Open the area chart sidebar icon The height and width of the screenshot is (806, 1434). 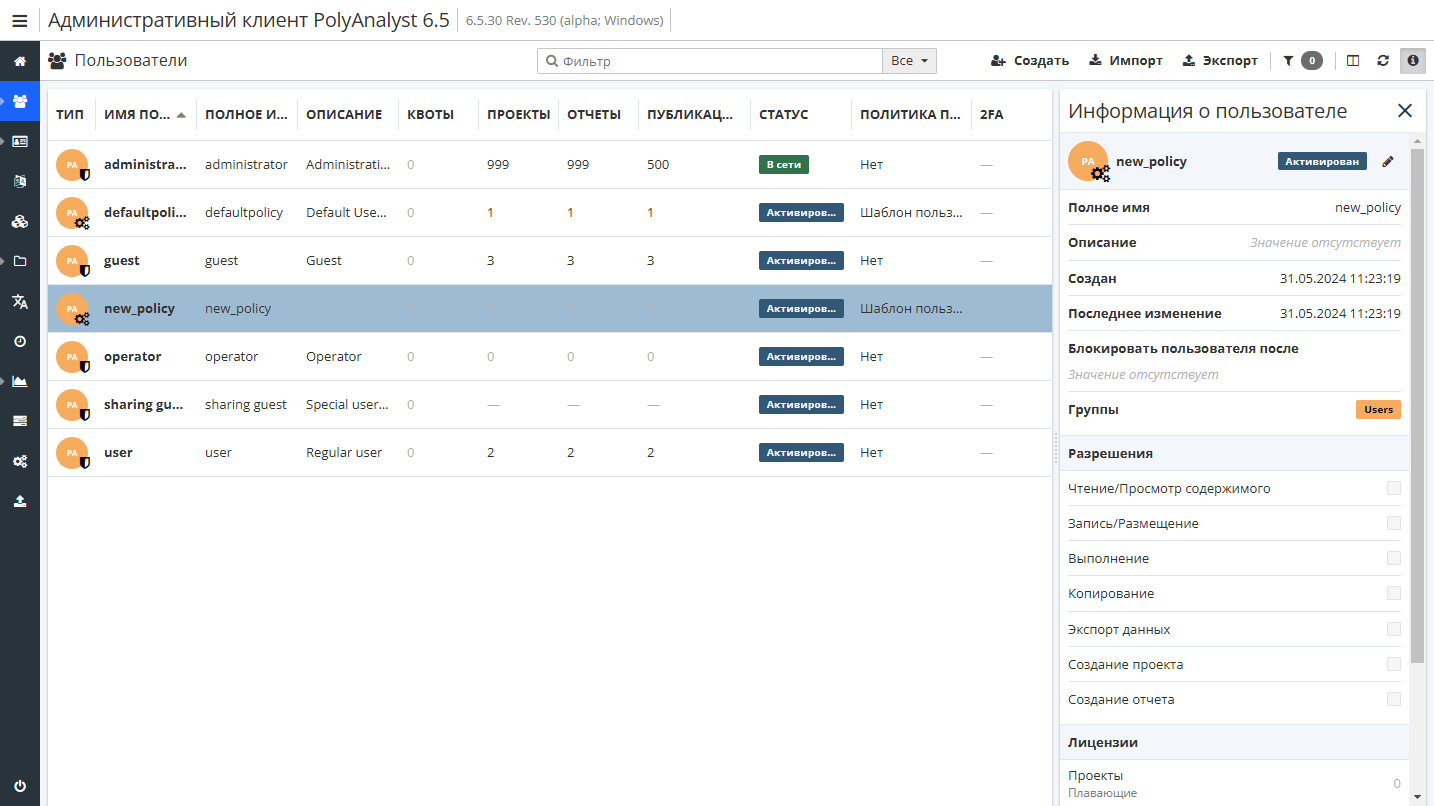(x=20, y=381)
